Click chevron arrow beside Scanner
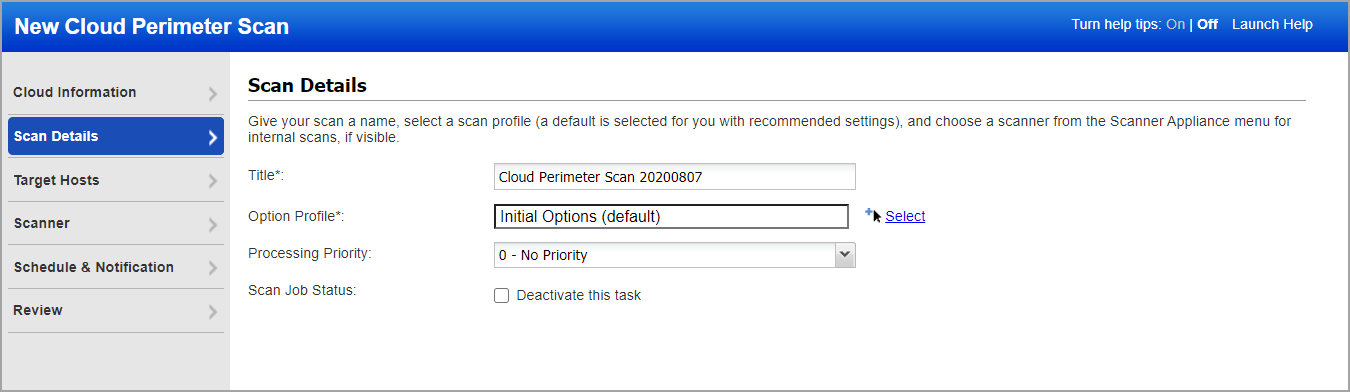The height and width of the screenshot is (392, 1350). pos(212,225)
